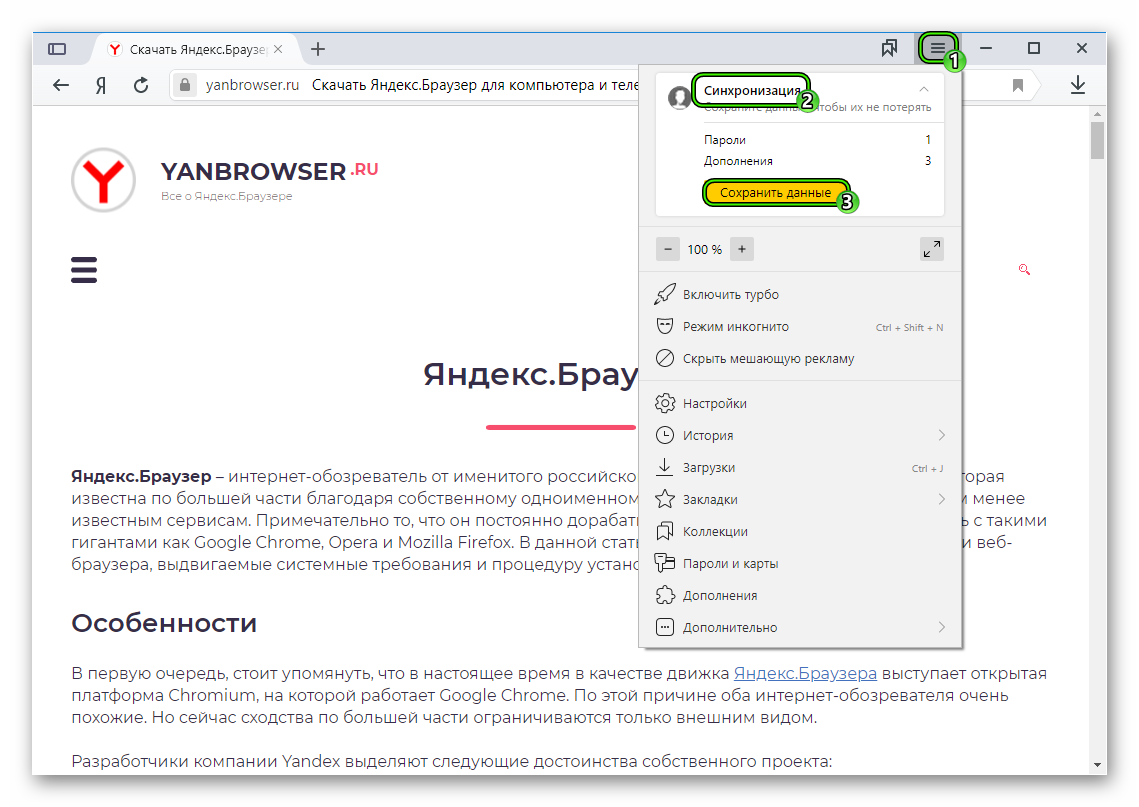Open Пароли и карты
Image resolution: width=1139 pixels, height=807 pixels.
coord(800,563)
